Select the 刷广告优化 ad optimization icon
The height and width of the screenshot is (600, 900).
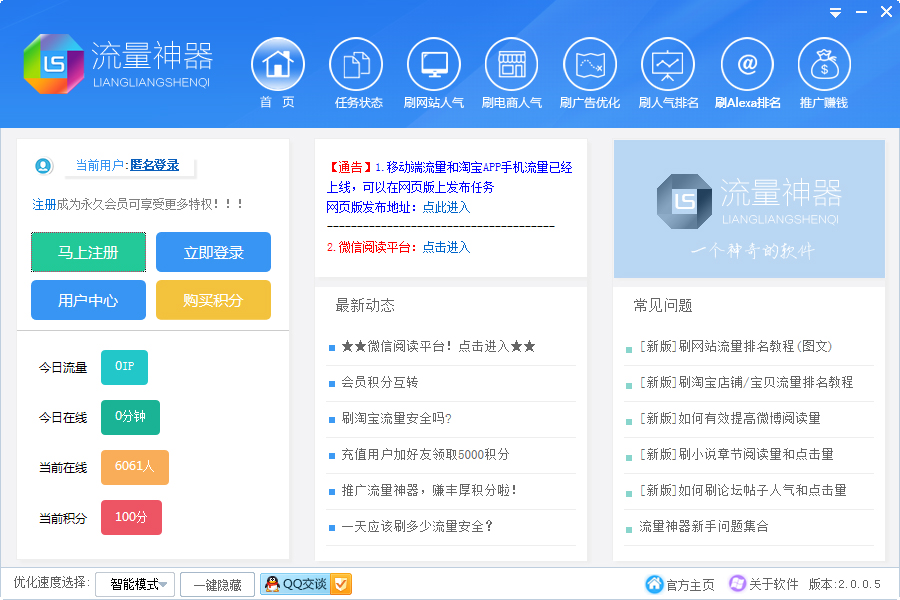[x=590, y=65]
